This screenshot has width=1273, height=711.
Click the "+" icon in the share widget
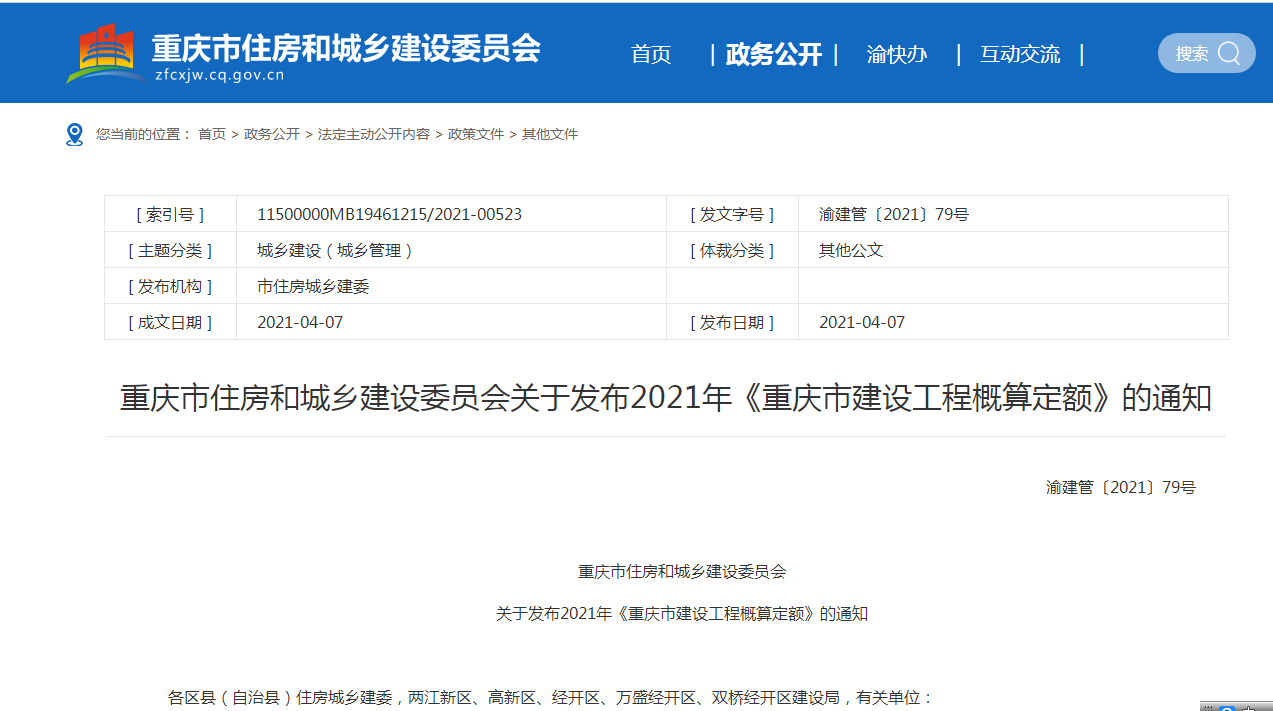pyautogui.click(x=1248, y=708)
